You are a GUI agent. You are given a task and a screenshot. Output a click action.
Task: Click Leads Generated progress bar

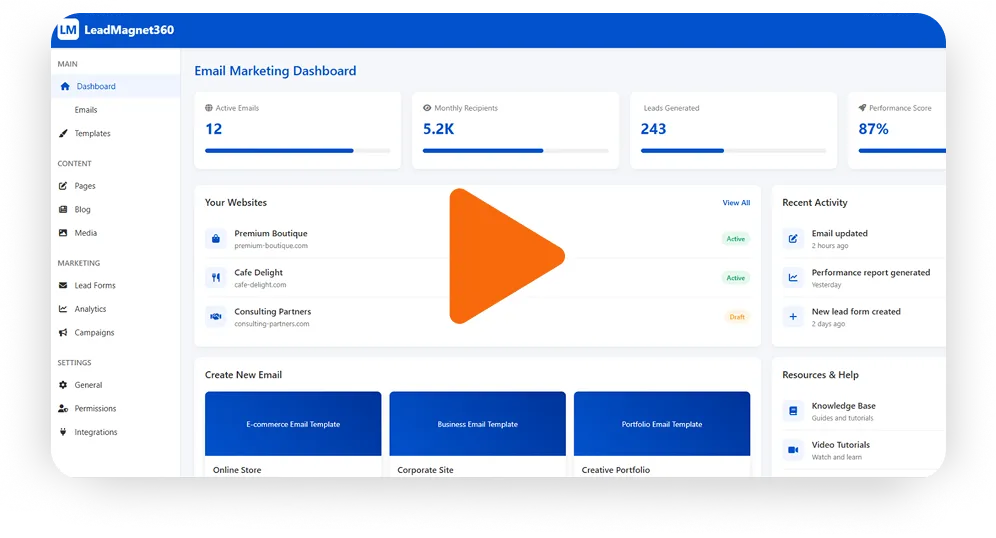click(x=733, y=151)
